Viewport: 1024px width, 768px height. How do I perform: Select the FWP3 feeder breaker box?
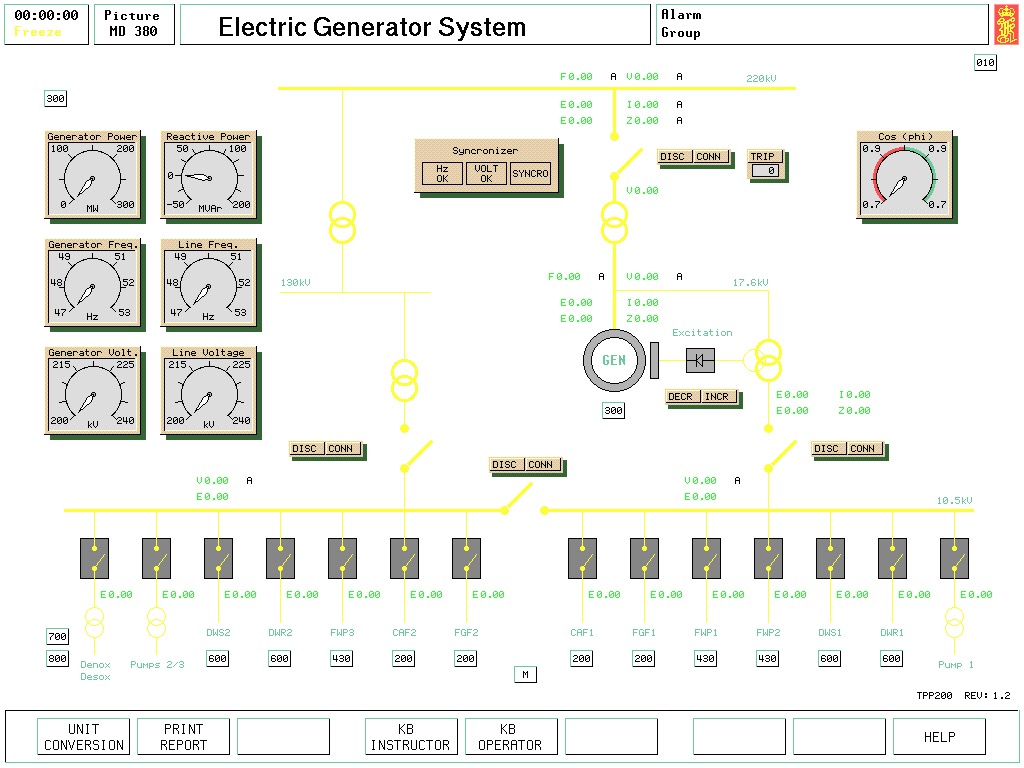tap(343, 558)
